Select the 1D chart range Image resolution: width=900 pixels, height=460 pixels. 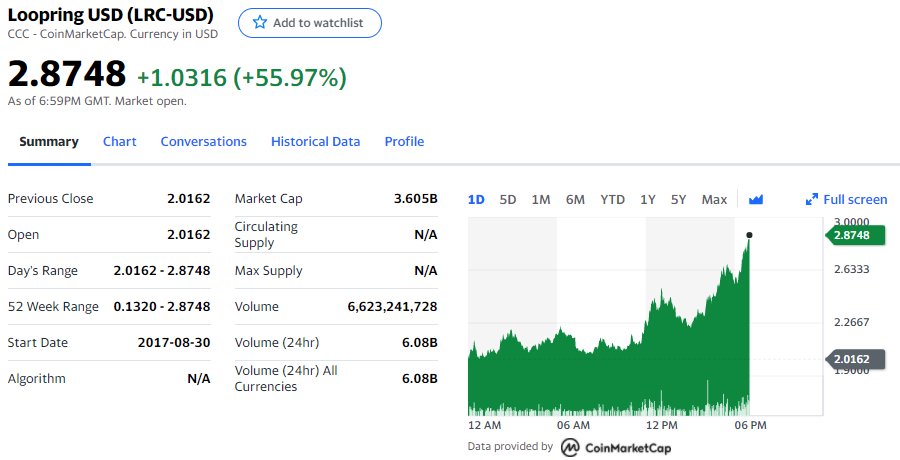(476, 199)
